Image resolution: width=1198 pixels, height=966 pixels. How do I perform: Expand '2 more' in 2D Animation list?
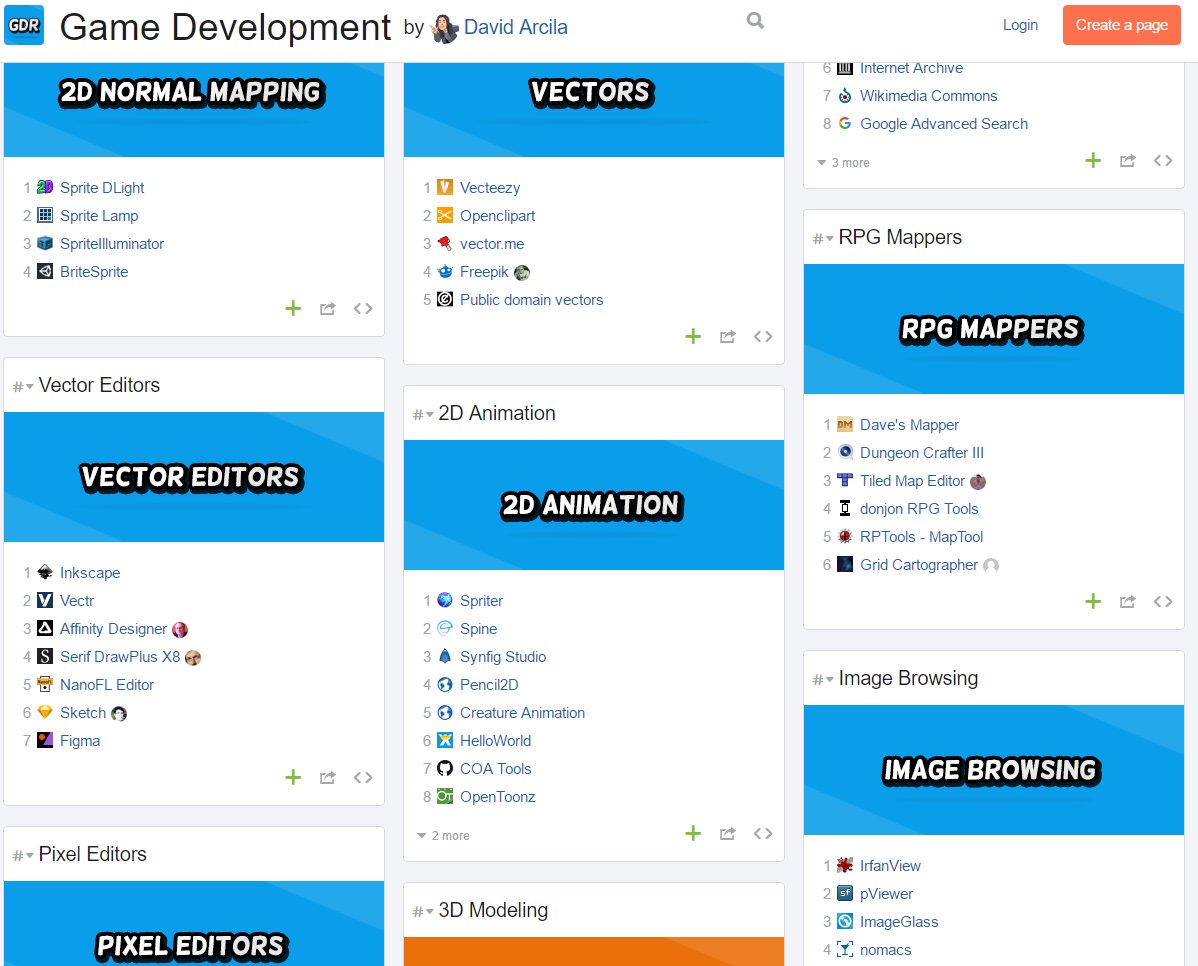(x=443, y=836)
